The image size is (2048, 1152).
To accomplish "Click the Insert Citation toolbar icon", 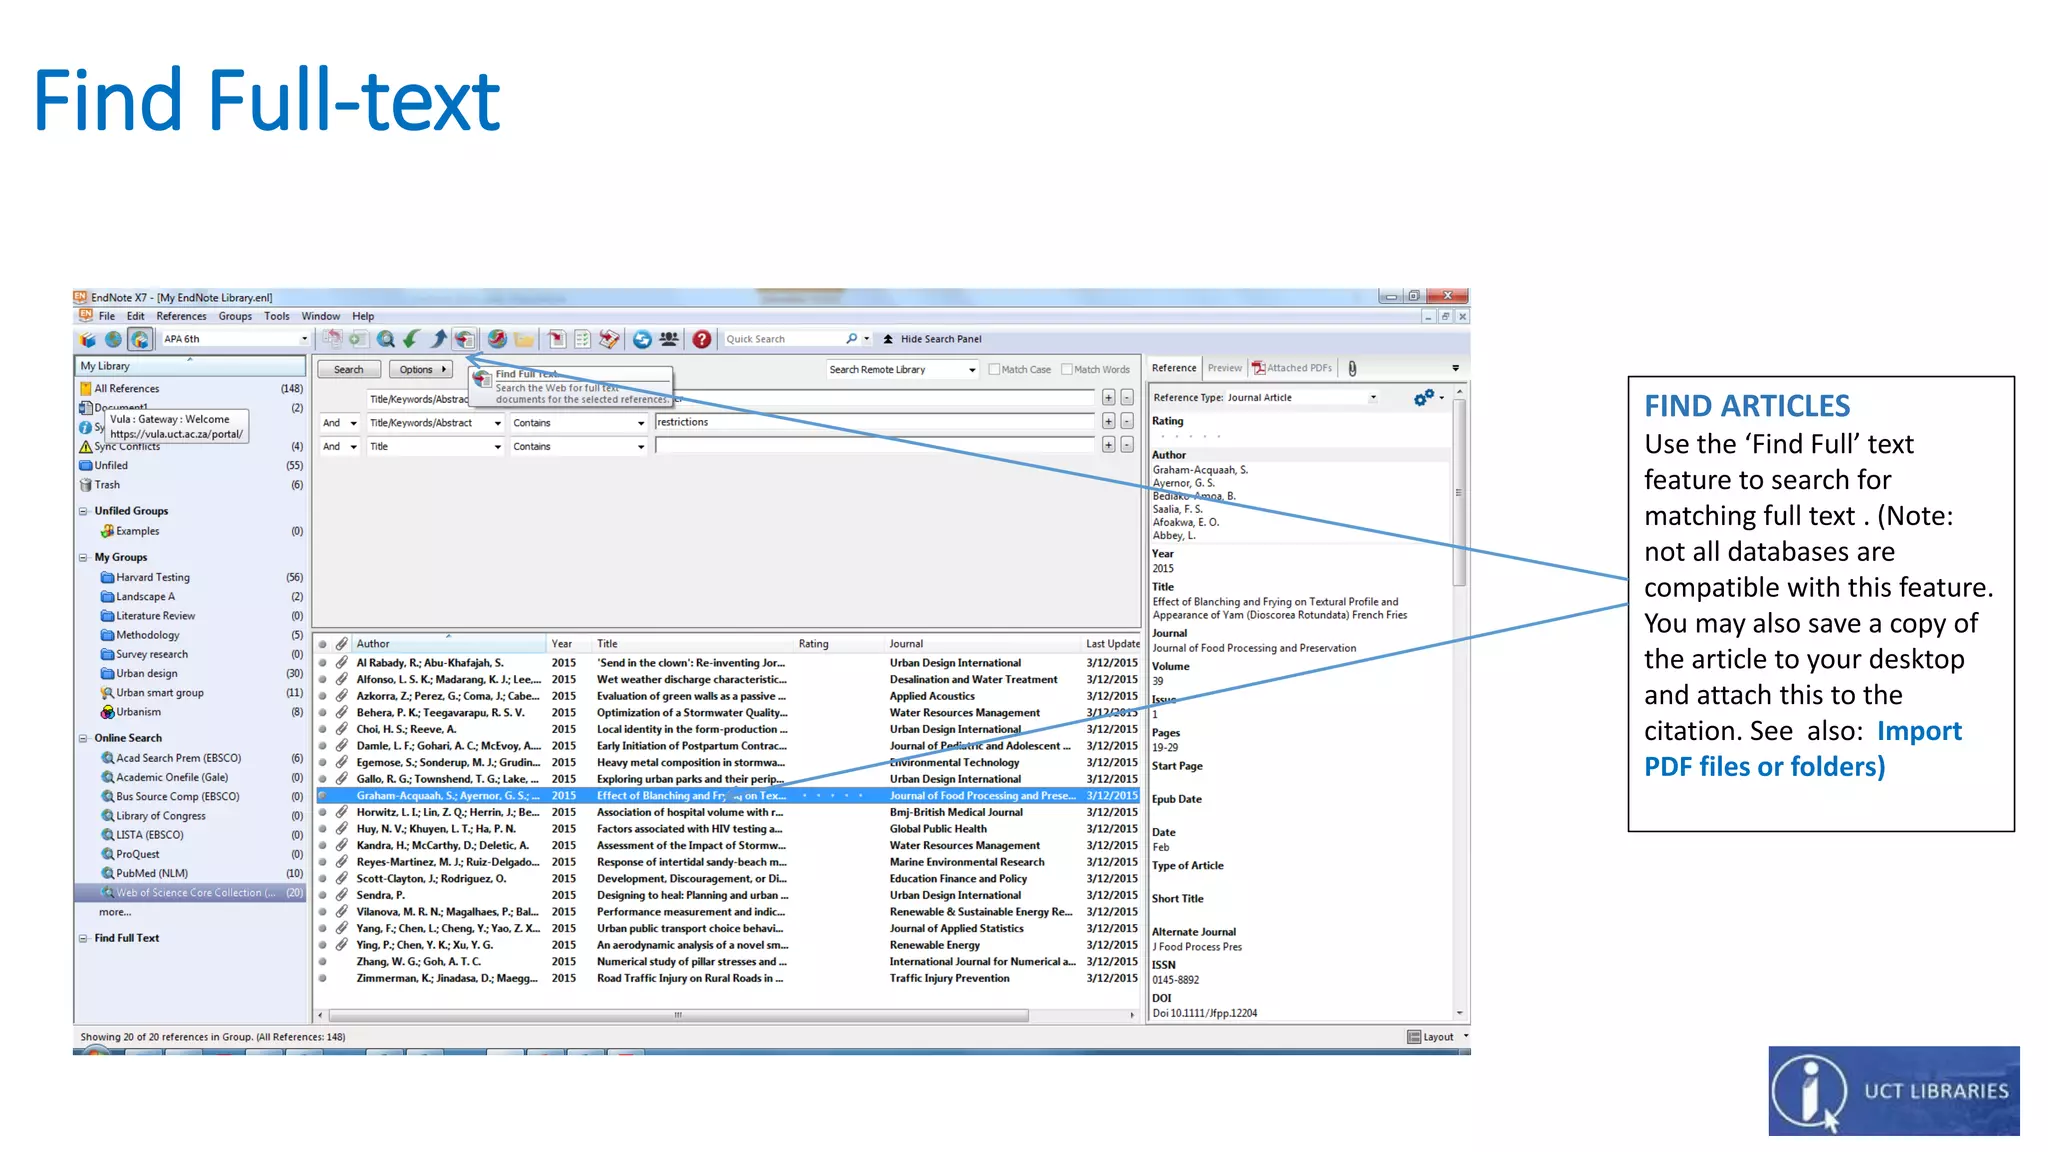I will click(x=557, y=339).
